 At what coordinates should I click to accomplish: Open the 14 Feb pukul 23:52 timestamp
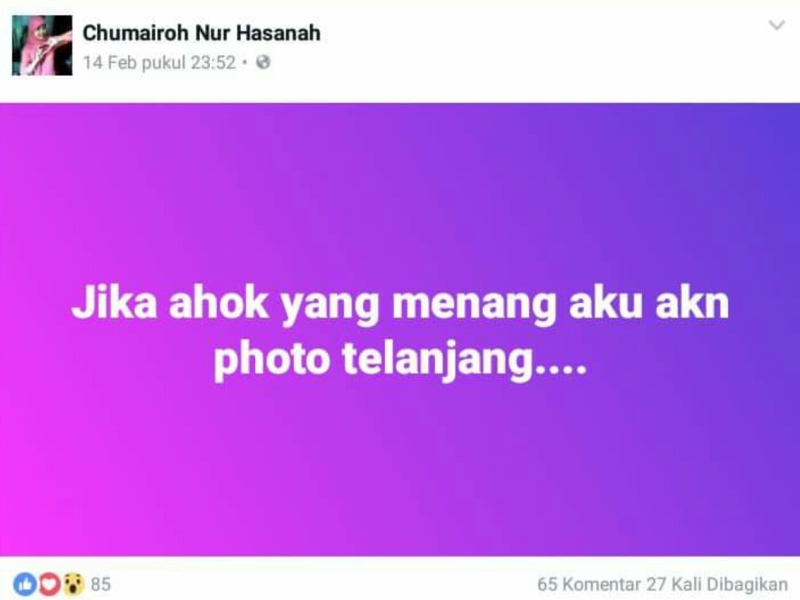click(x=159, y=63)
